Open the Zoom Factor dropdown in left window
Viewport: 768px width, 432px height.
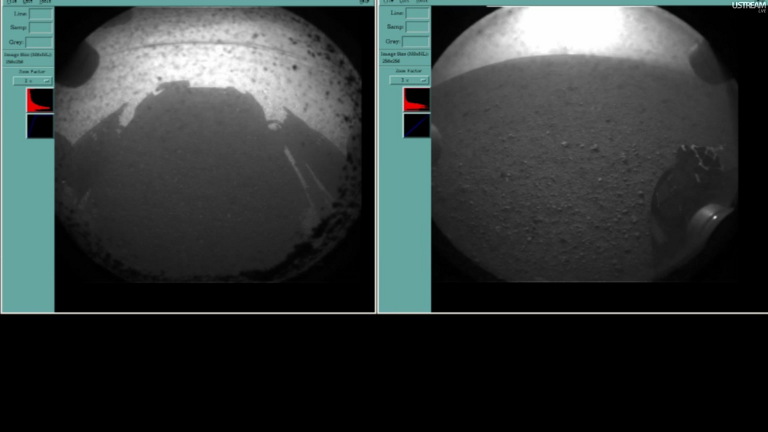coord(32,81)
